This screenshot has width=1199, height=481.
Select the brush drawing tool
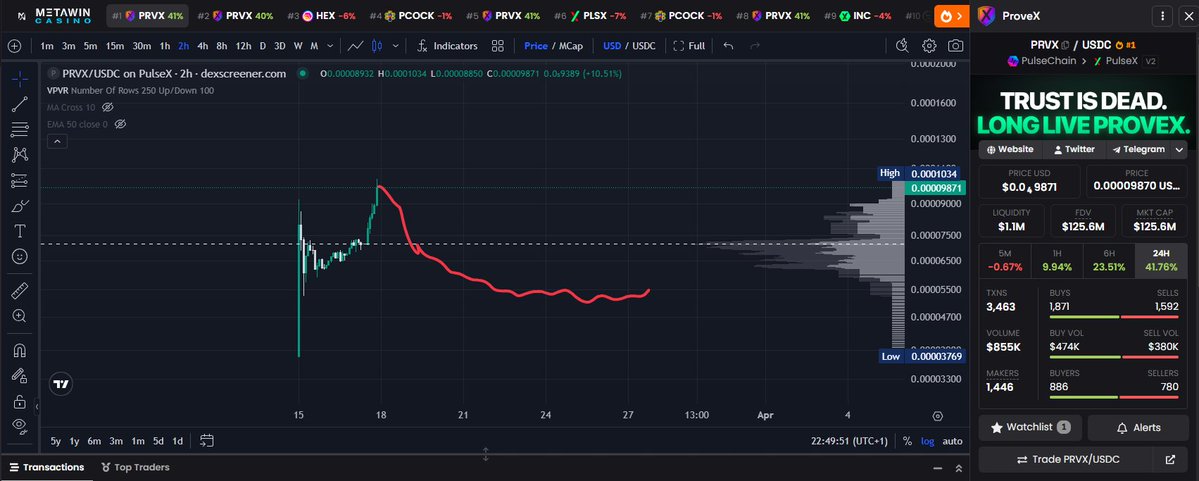tap(20, 206)
